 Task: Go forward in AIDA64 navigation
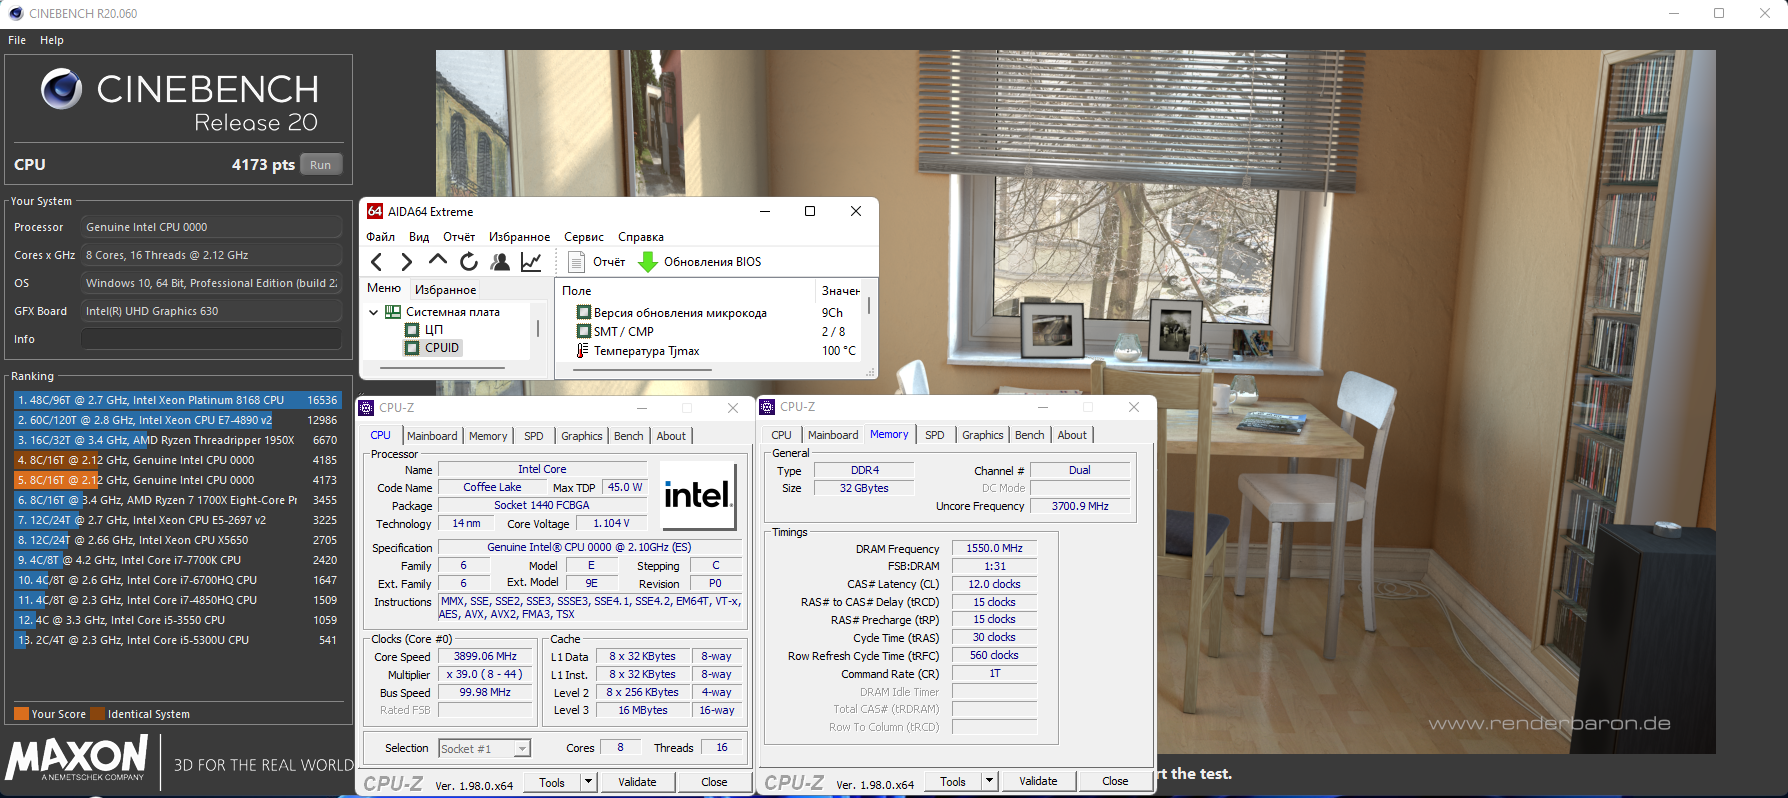tap(406, 262)
